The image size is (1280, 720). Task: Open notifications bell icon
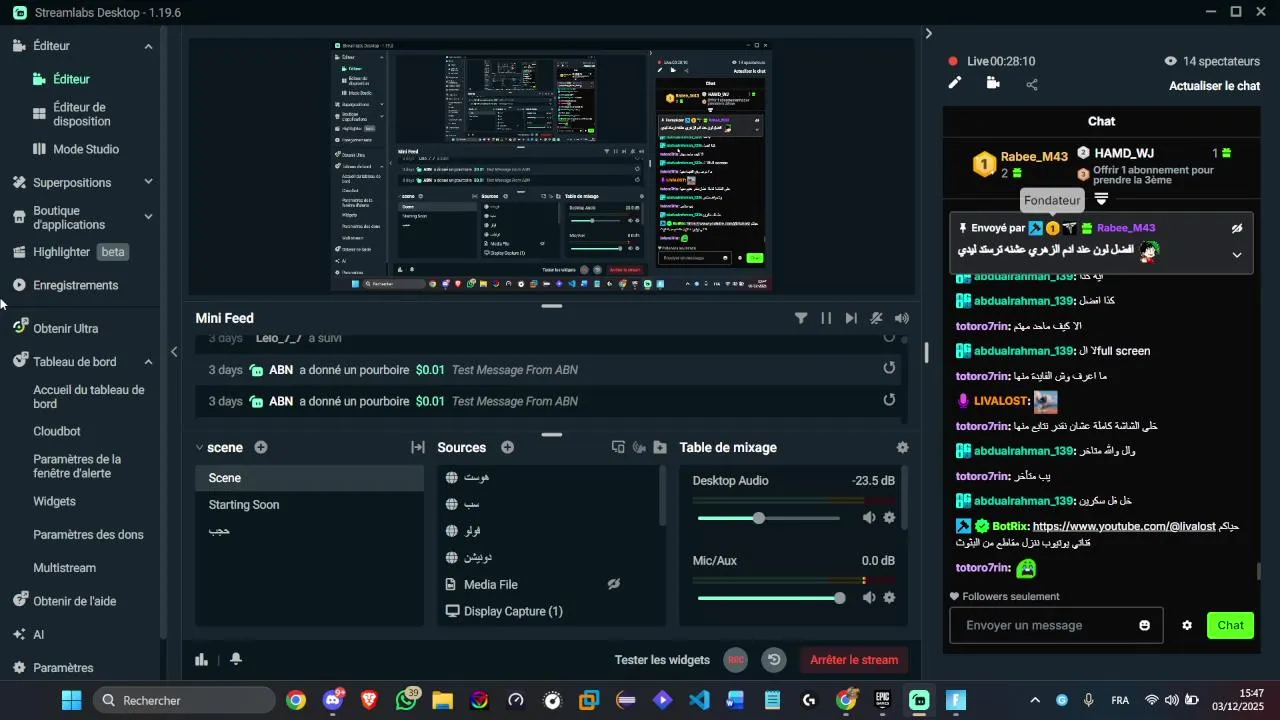point(236,659)
